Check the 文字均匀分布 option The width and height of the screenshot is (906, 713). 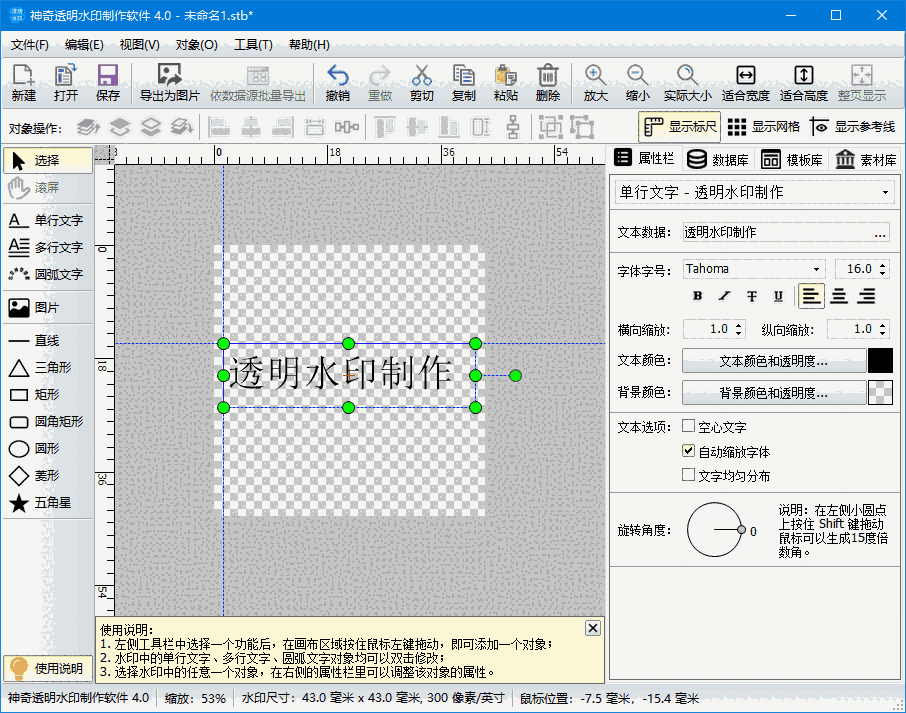pos(688,473)
